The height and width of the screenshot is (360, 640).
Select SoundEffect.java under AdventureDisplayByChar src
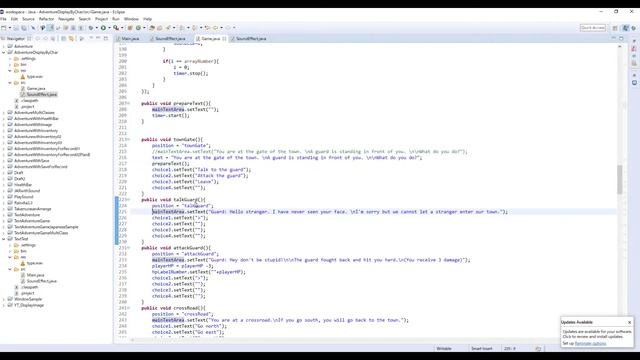42,94
